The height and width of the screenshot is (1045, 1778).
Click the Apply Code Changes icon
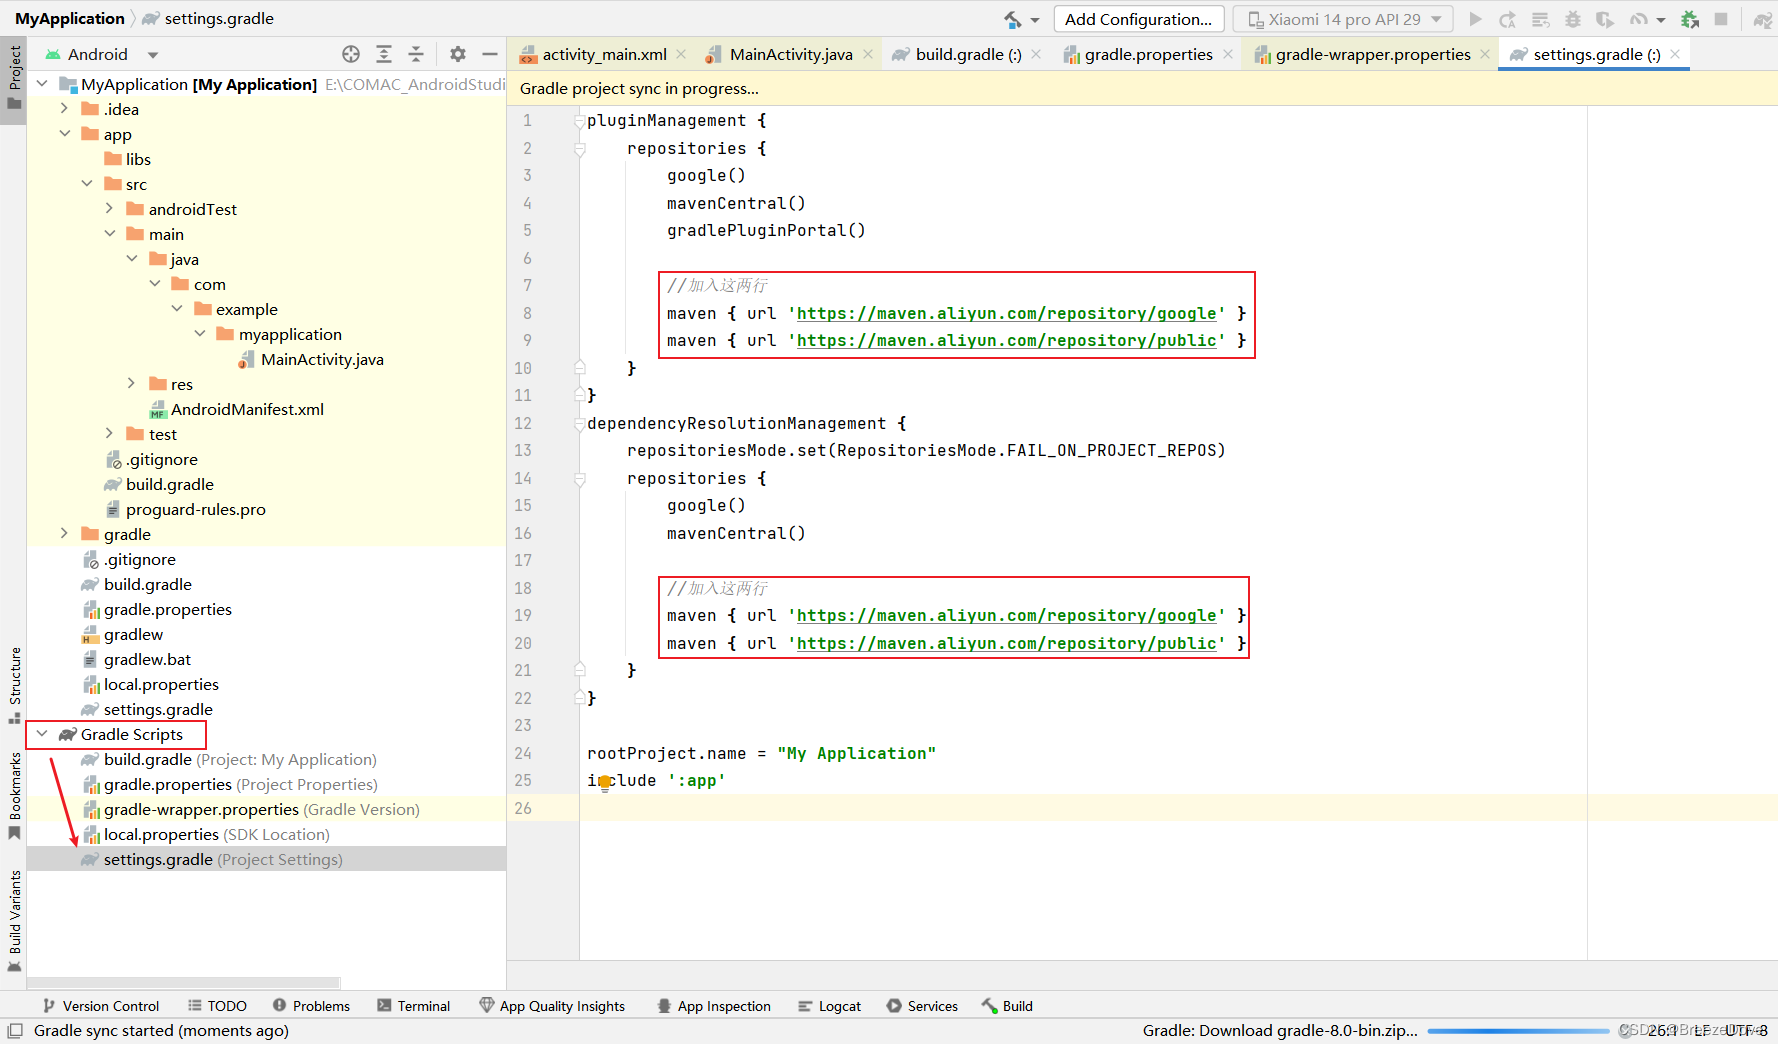(1541, 19)
